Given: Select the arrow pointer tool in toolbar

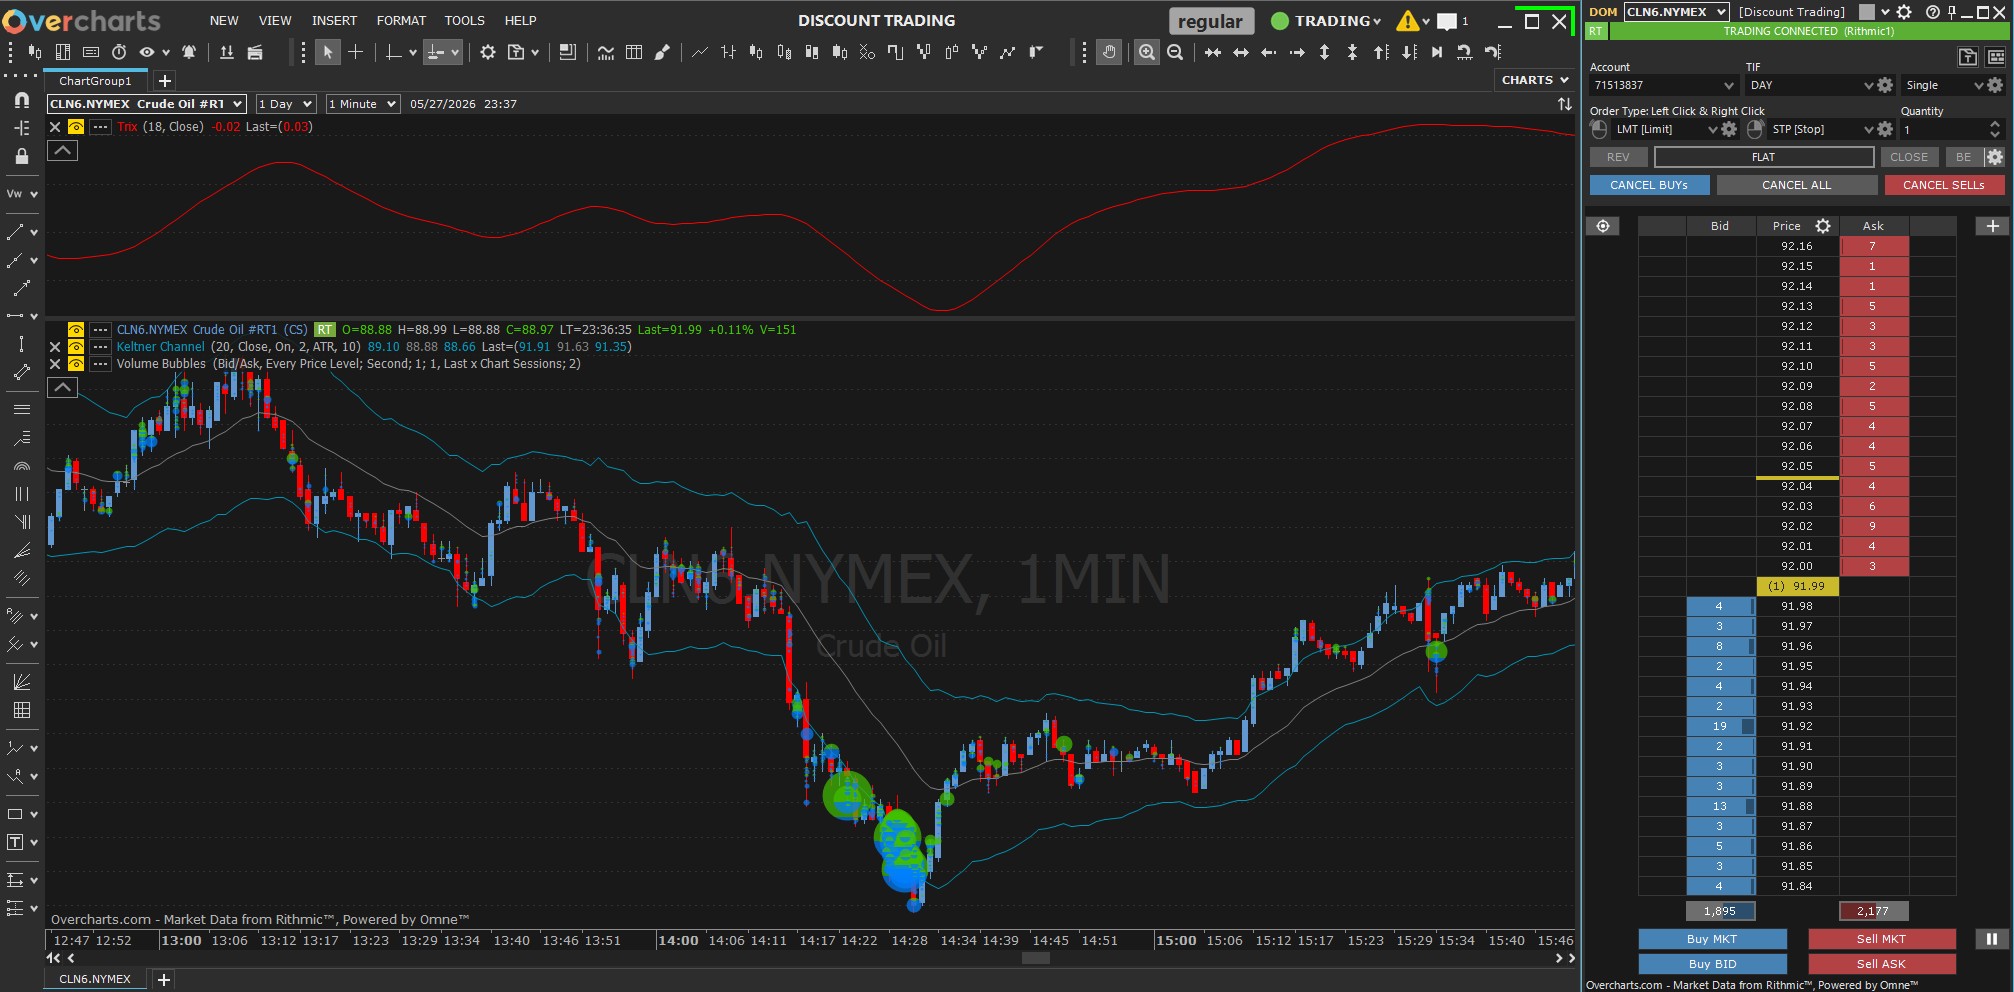Looking at the screenshot, I should click(327, 52).
